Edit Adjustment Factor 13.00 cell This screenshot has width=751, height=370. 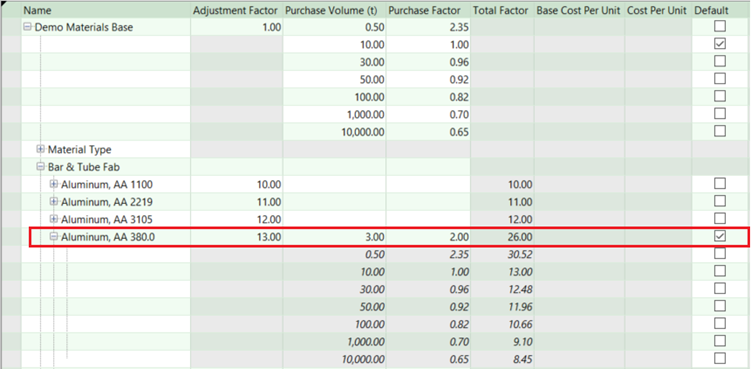237,237
